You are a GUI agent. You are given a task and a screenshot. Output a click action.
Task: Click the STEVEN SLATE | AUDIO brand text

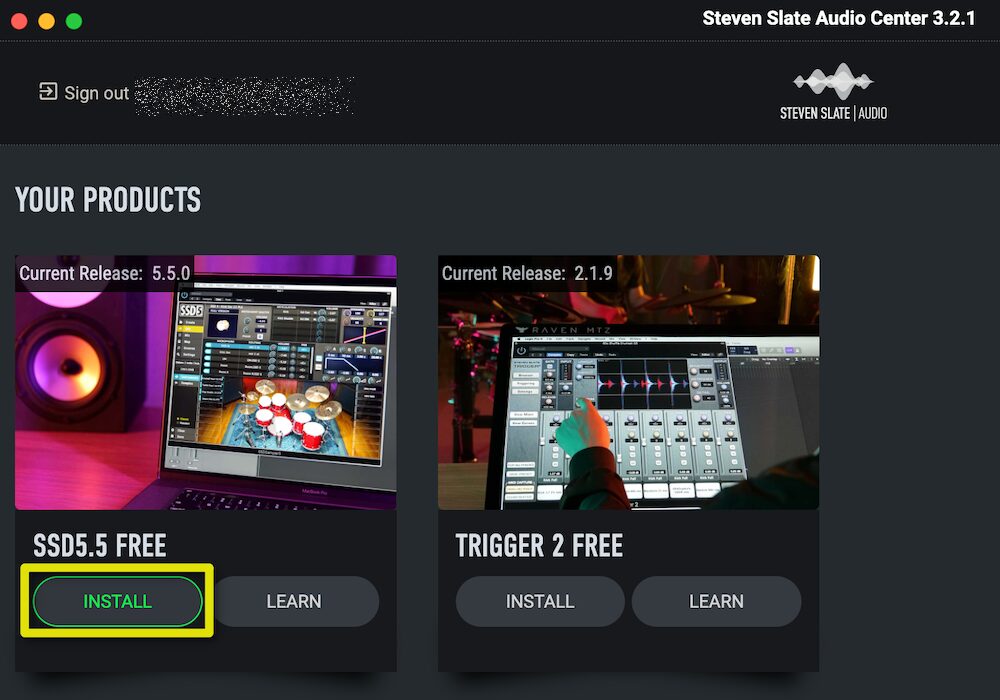coord(833,113)
